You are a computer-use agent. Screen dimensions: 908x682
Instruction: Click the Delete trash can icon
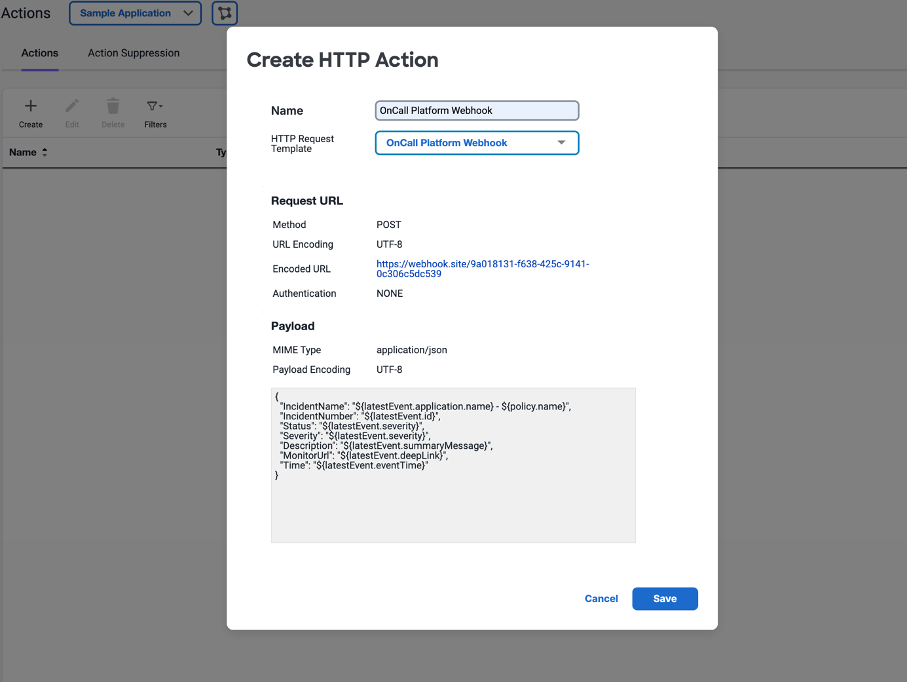coord(113,106)
